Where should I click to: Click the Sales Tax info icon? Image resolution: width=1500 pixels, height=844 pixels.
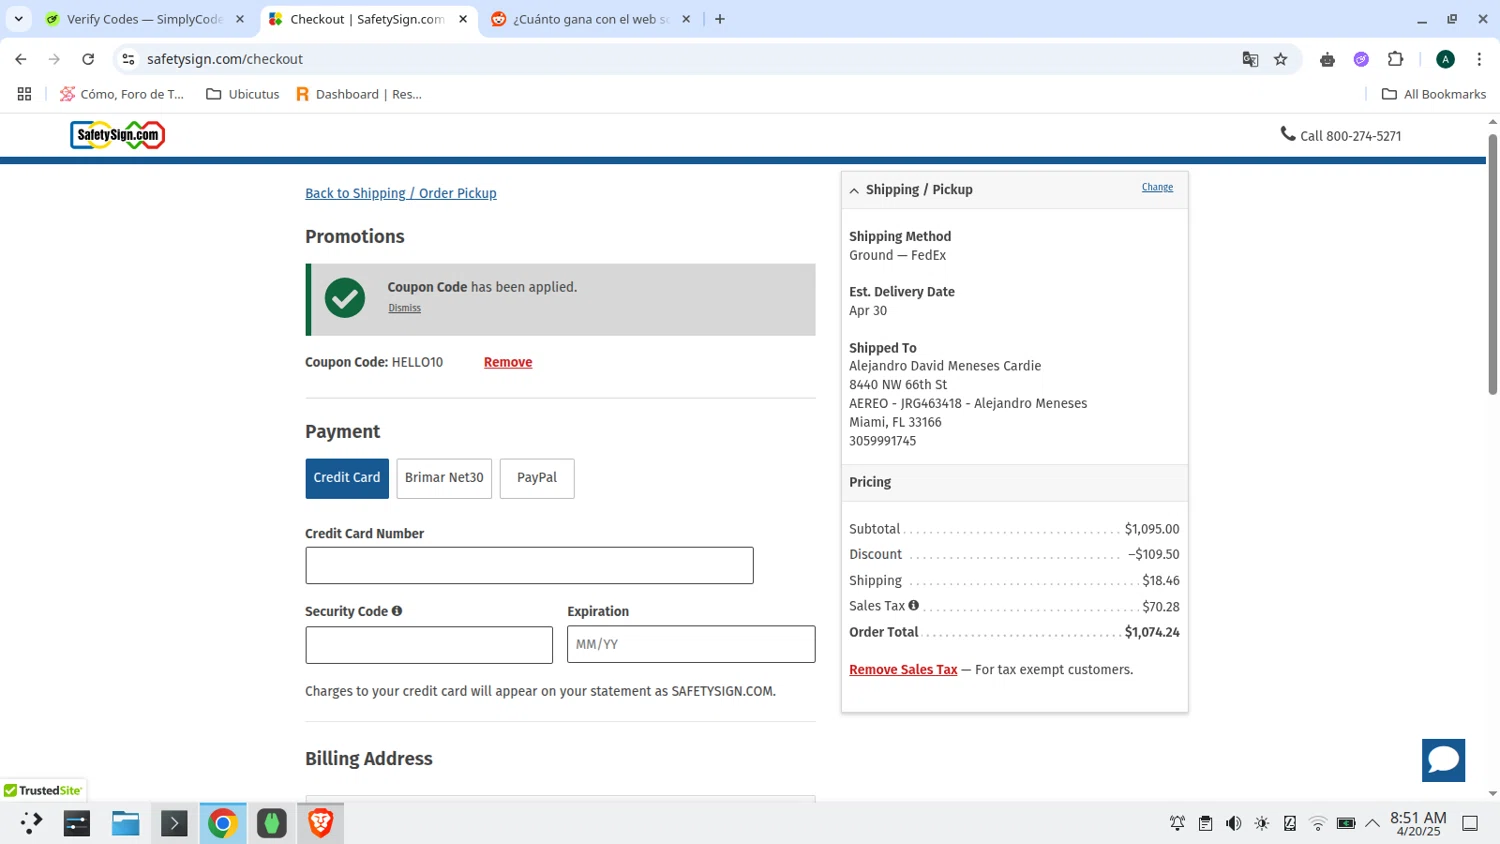pyautogui.click(x=913, y=605)
